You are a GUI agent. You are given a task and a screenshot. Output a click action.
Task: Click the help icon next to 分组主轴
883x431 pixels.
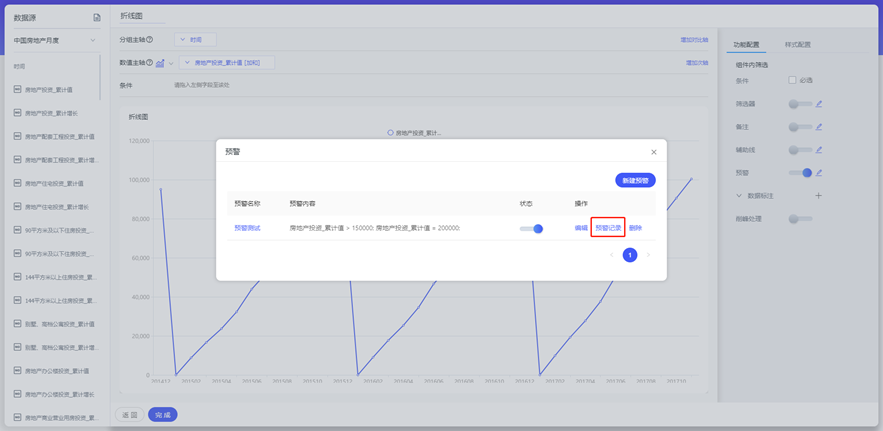point(150,40)
